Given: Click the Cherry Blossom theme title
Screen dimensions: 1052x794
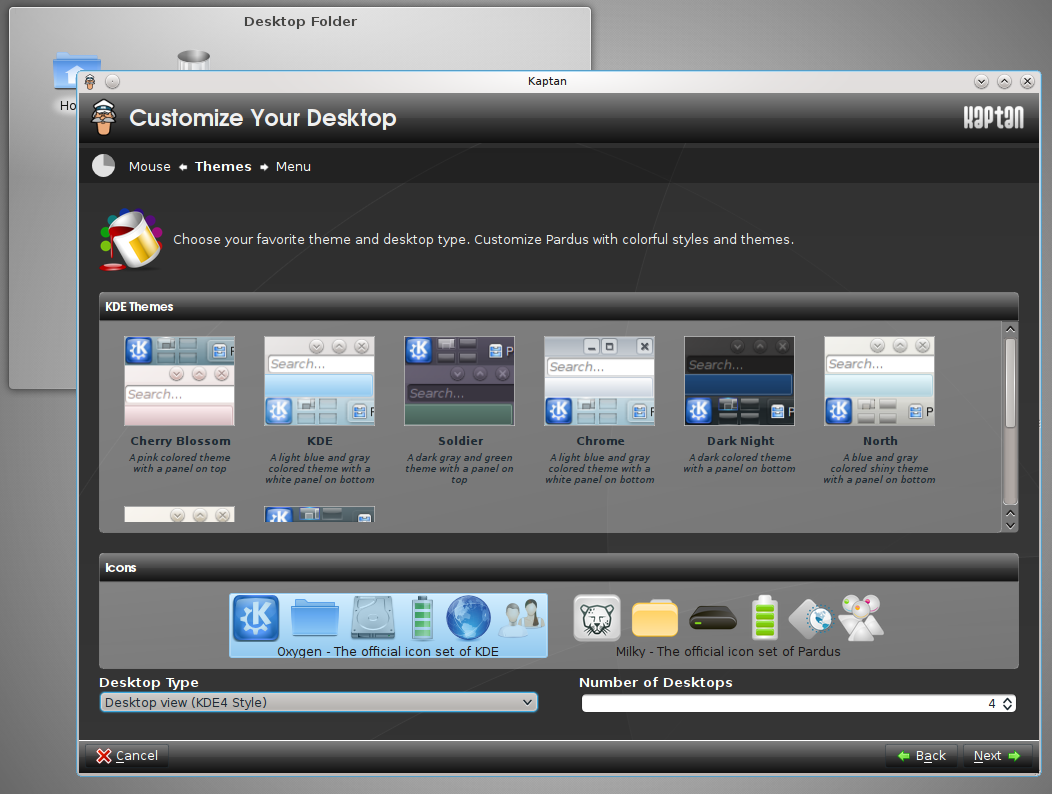Looking at the screenshot, I should 180,441.
